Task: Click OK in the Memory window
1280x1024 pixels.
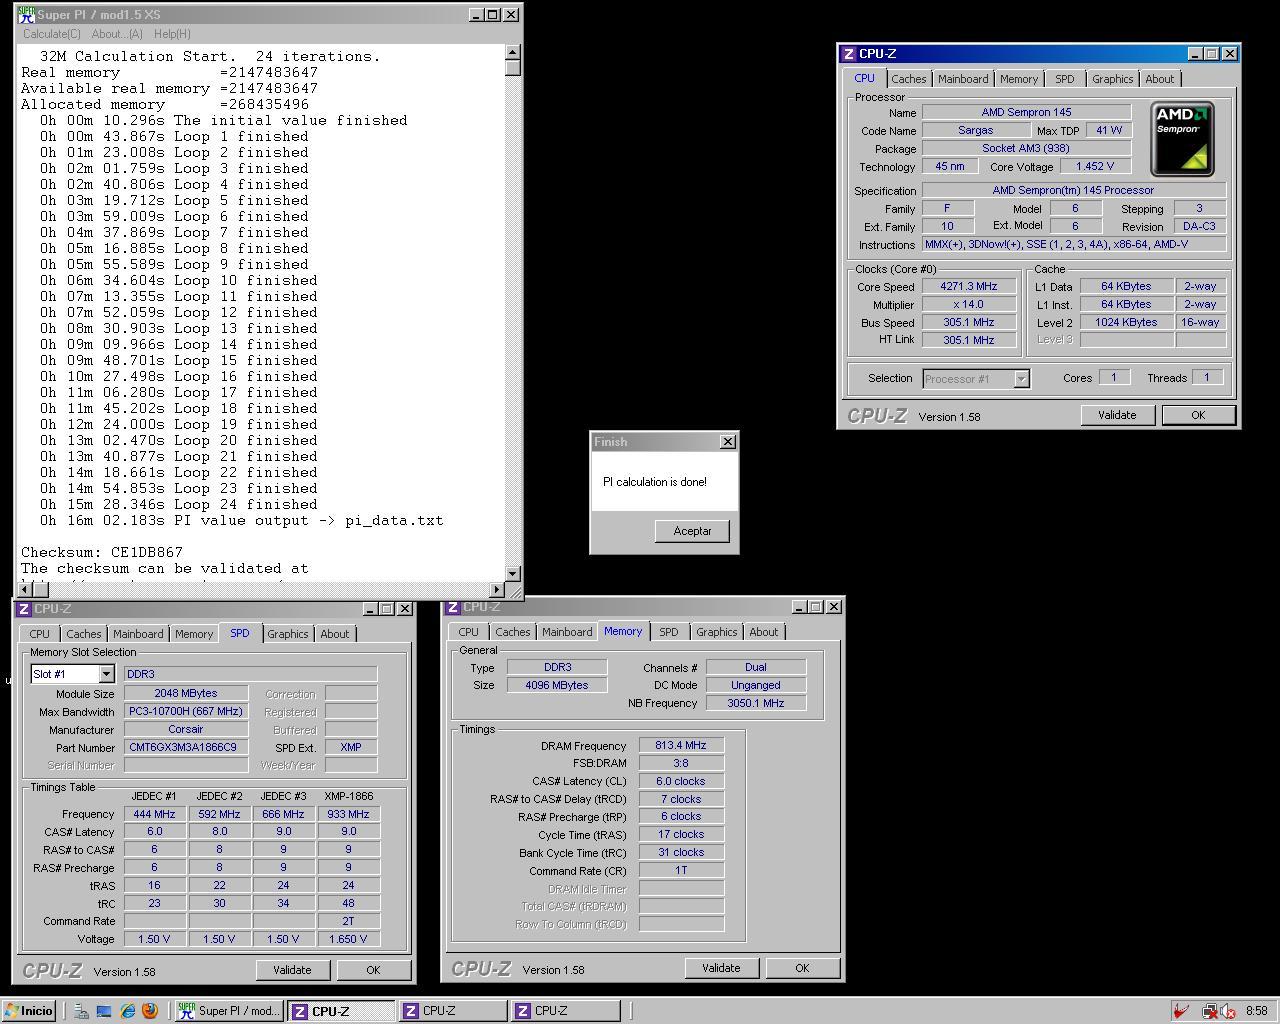Action: click(x=802, y=968)
